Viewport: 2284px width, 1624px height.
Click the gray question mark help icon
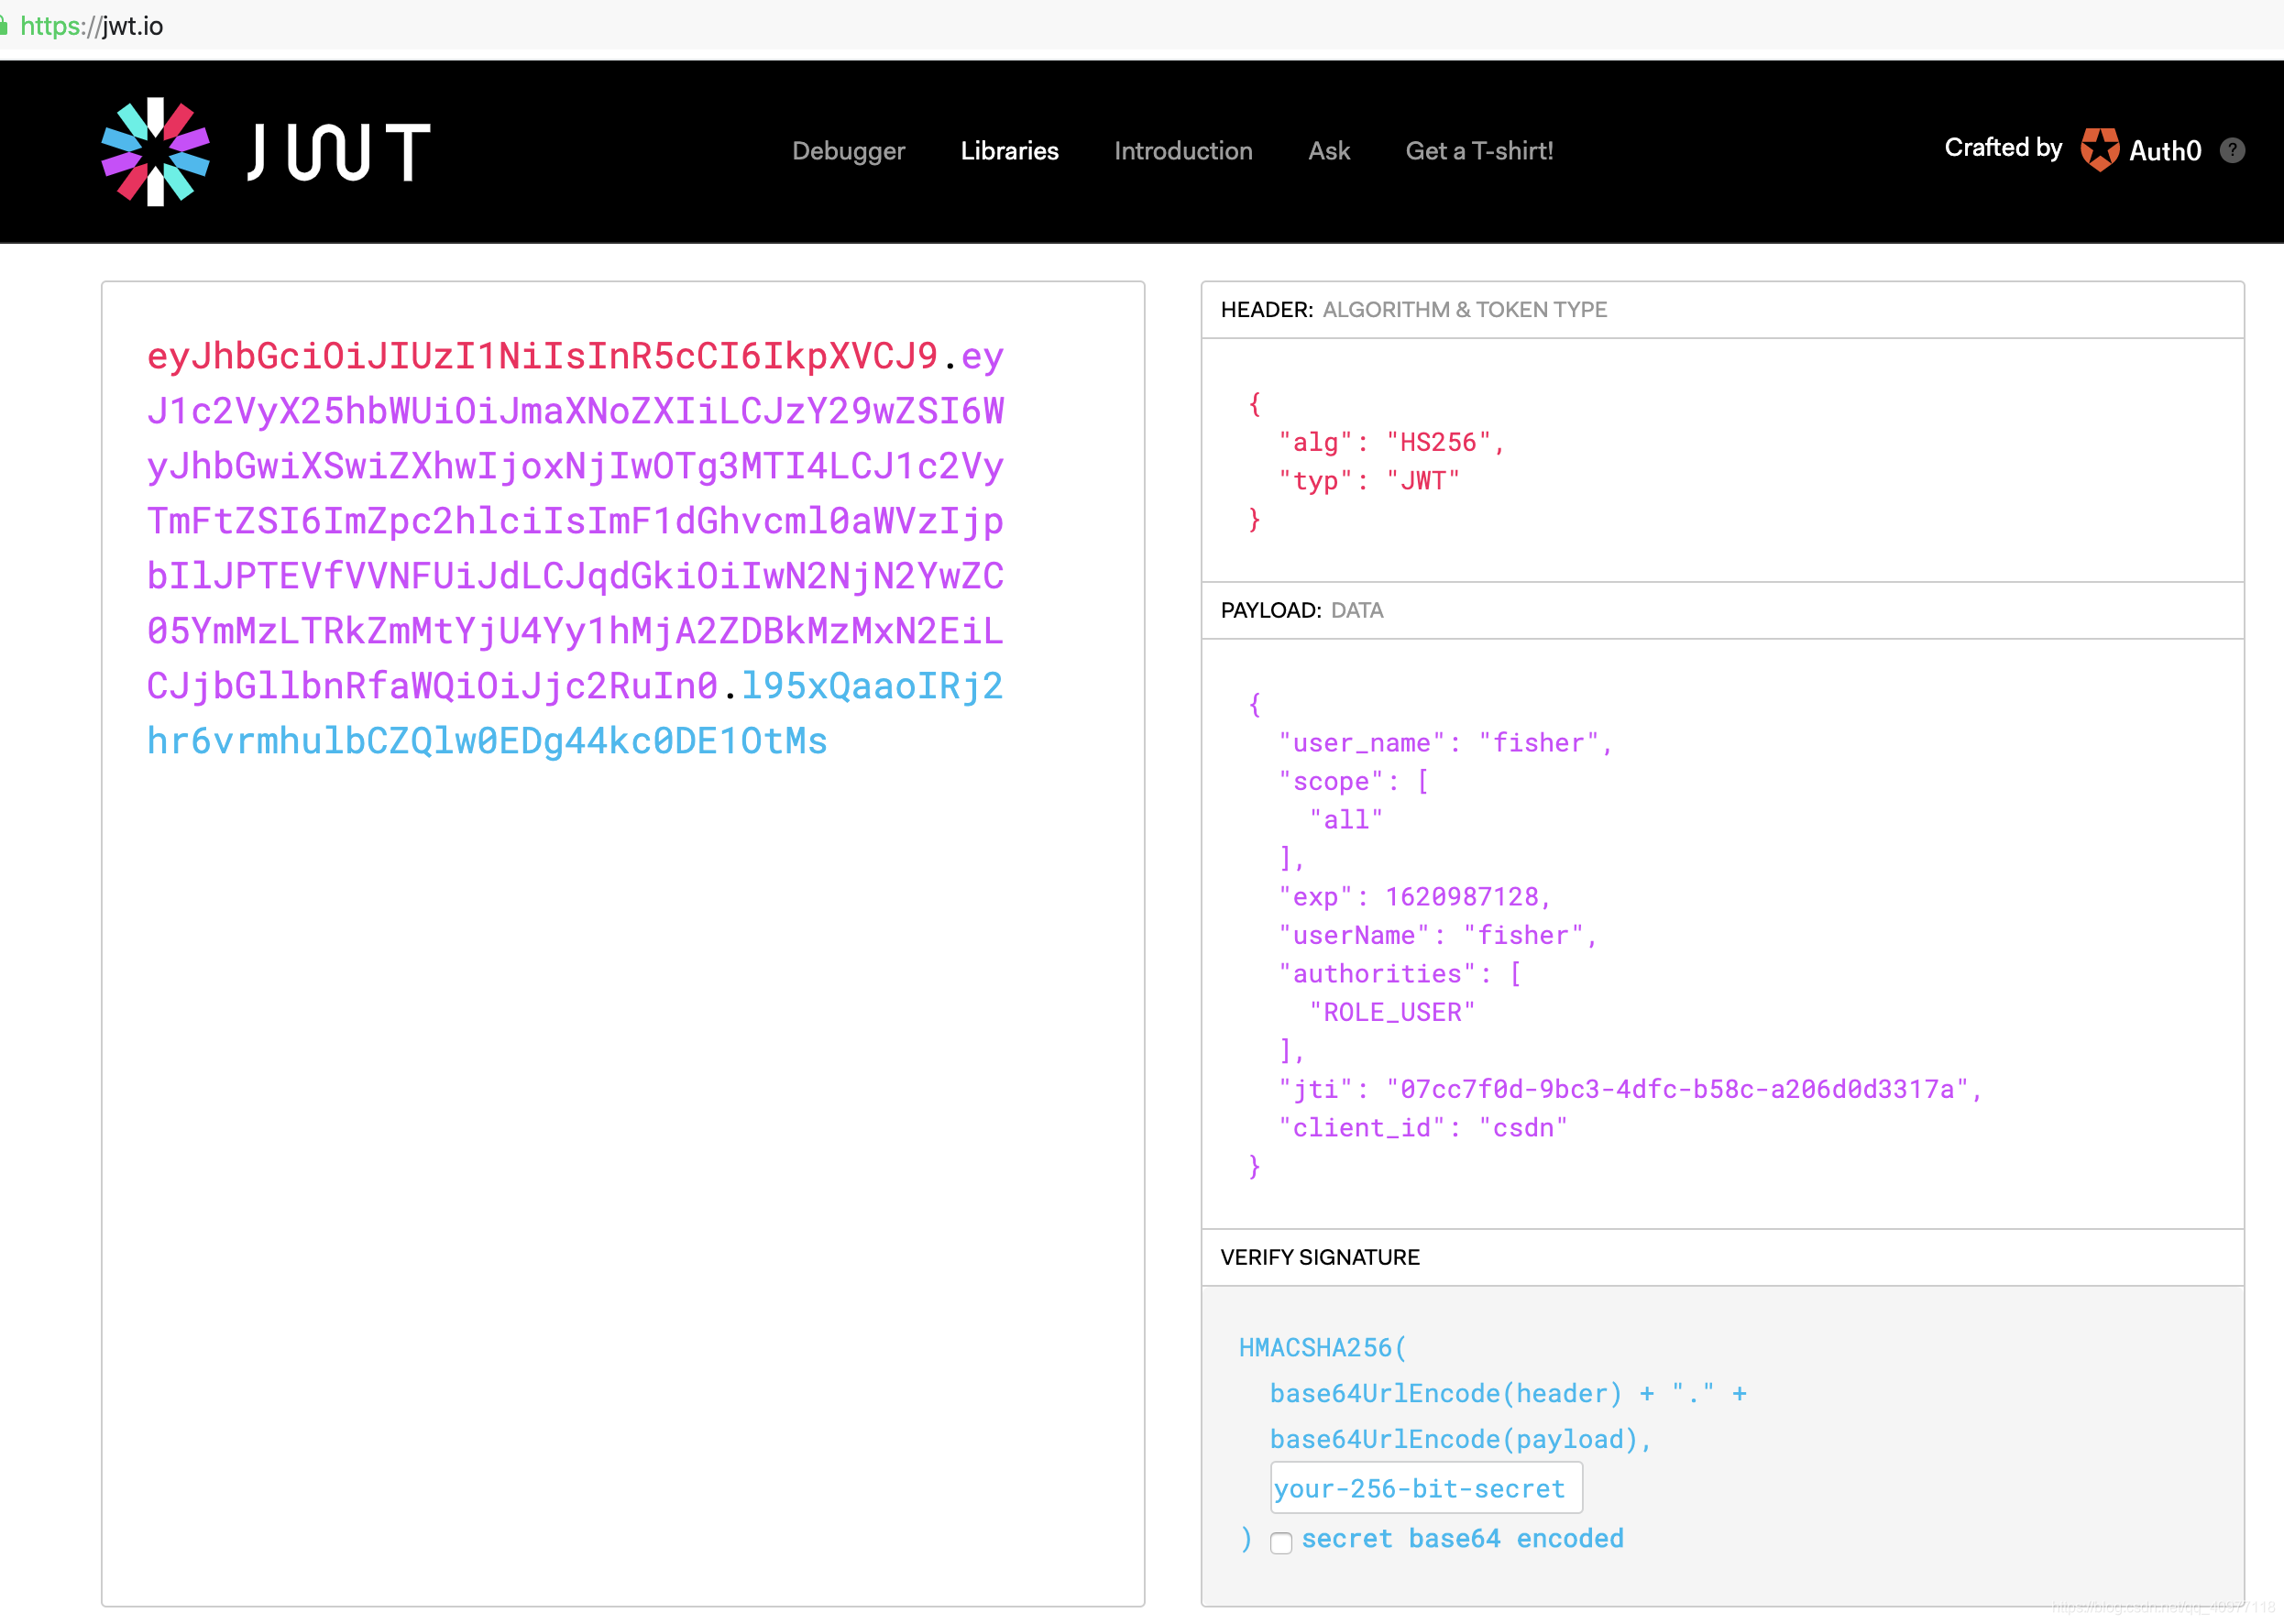click(x=2232, y=150)
